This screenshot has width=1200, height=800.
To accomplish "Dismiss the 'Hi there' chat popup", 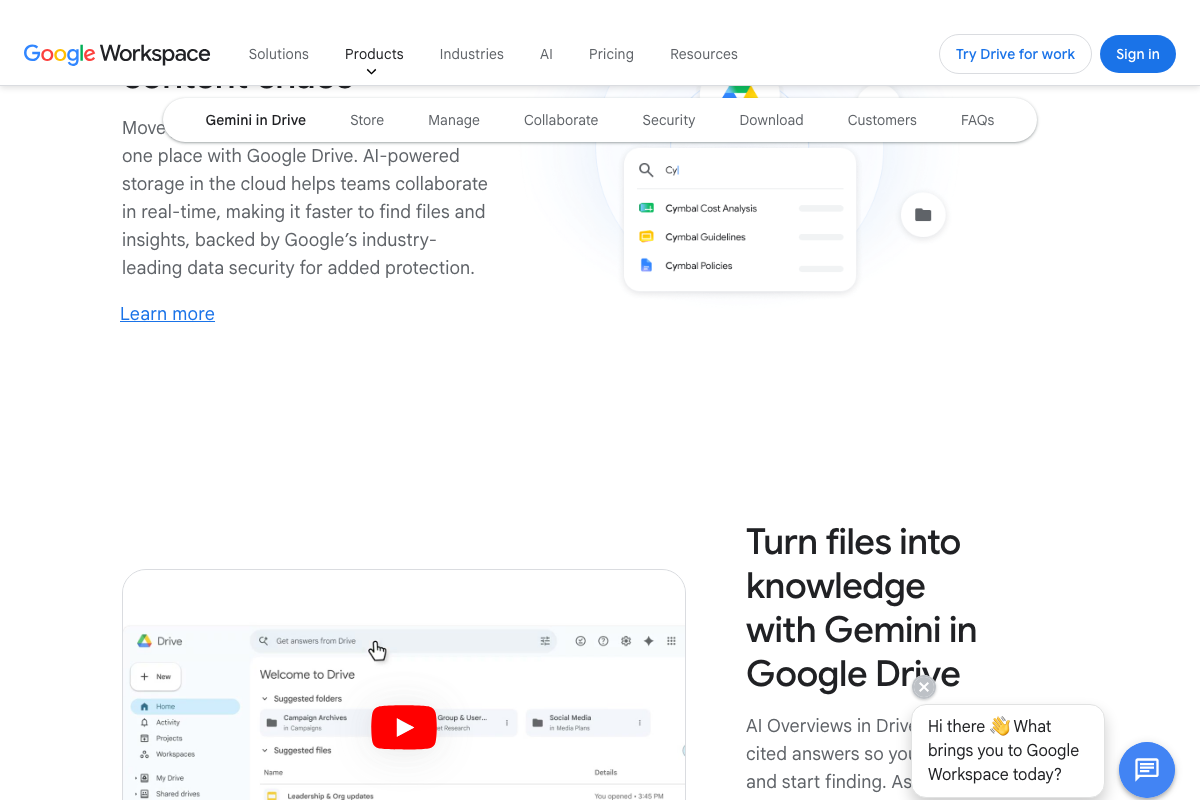I will pyautogui.click(x=924, y=687).
